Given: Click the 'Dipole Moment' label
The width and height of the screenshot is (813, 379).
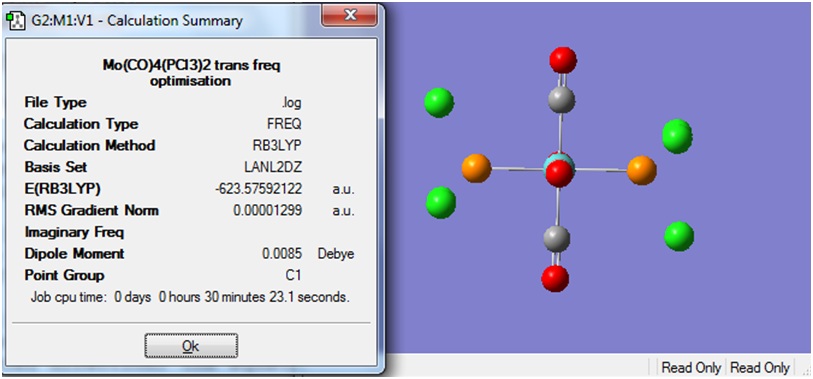Looking at the screenshot, I should pos(74,254).
